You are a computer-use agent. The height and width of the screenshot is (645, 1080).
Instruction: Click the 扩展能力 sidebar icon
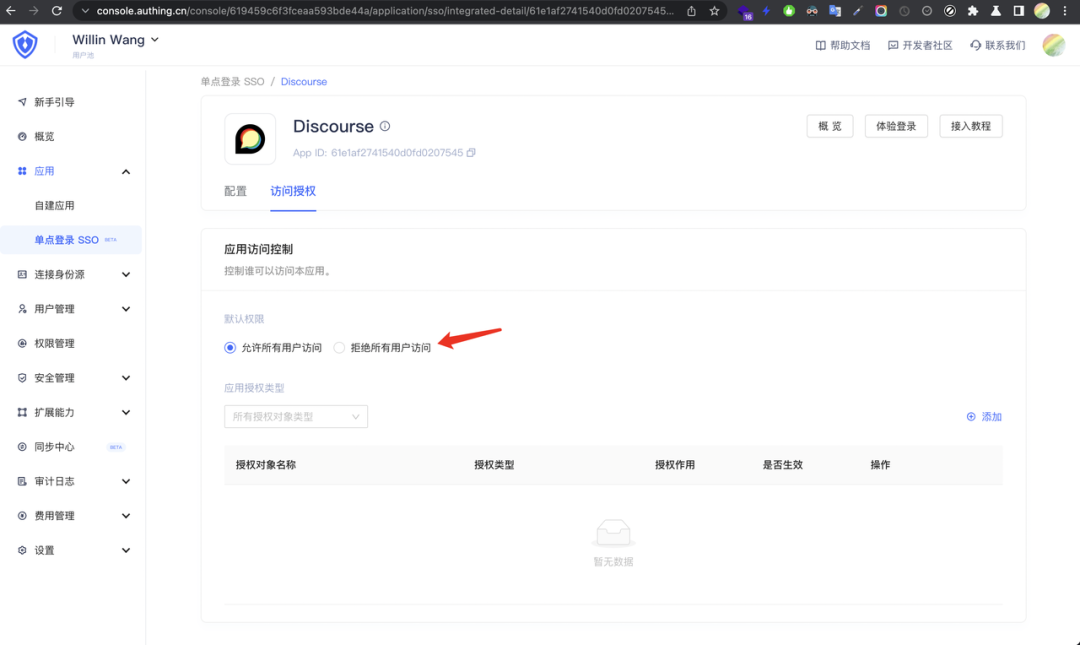[x=22, y=412]
